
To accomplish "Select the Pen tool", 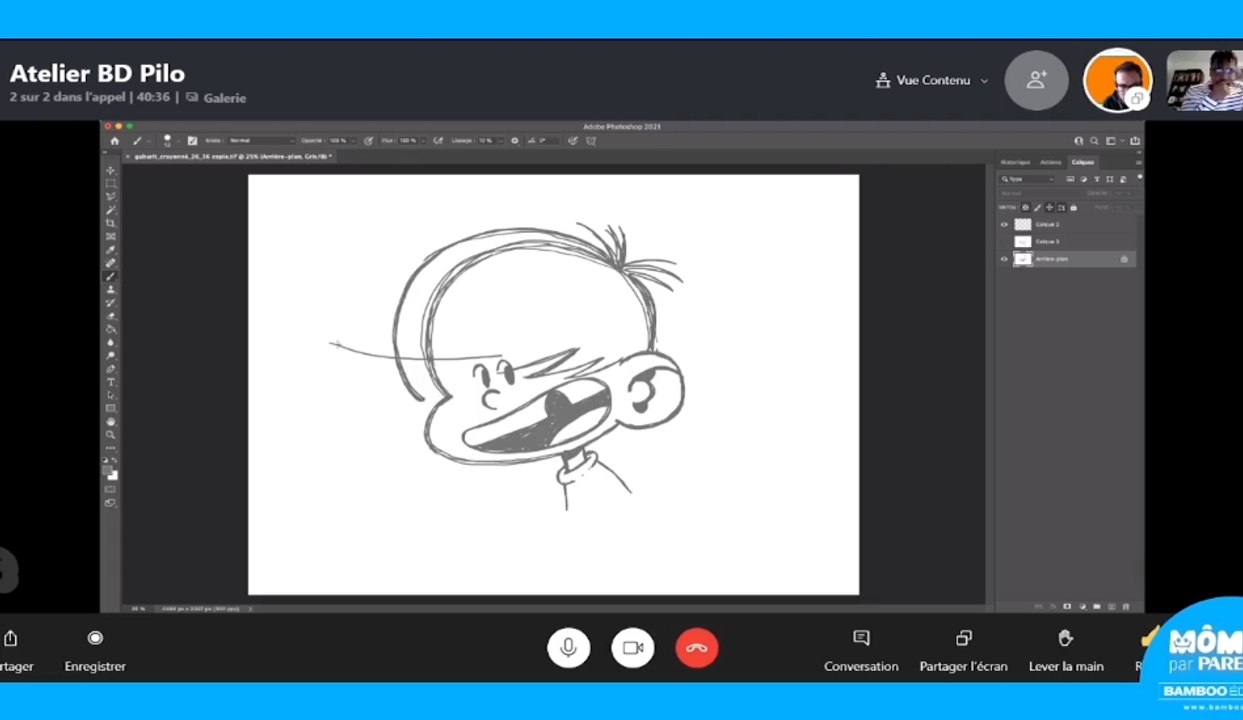I will (x=111, y=369).
